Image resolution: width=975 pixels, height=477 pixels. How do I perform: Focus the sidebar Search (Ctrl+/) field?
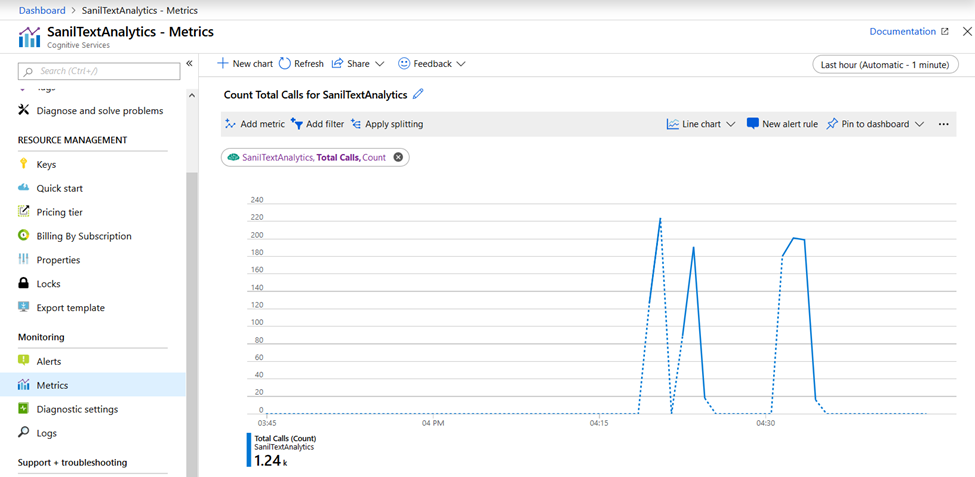click(x=99, y=72)
